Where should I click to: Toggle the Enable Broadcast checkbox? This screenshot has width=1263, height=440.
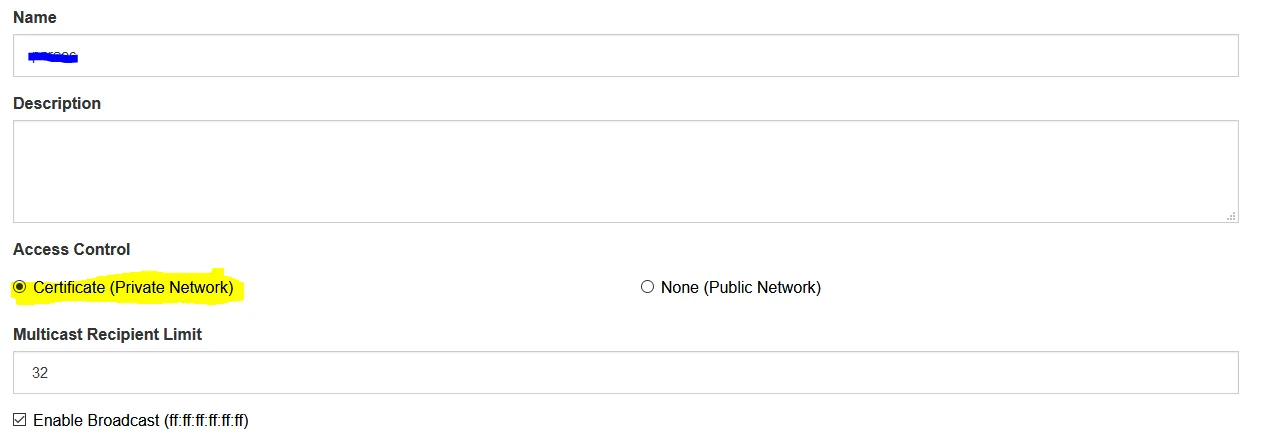click(x=20, y=420)
